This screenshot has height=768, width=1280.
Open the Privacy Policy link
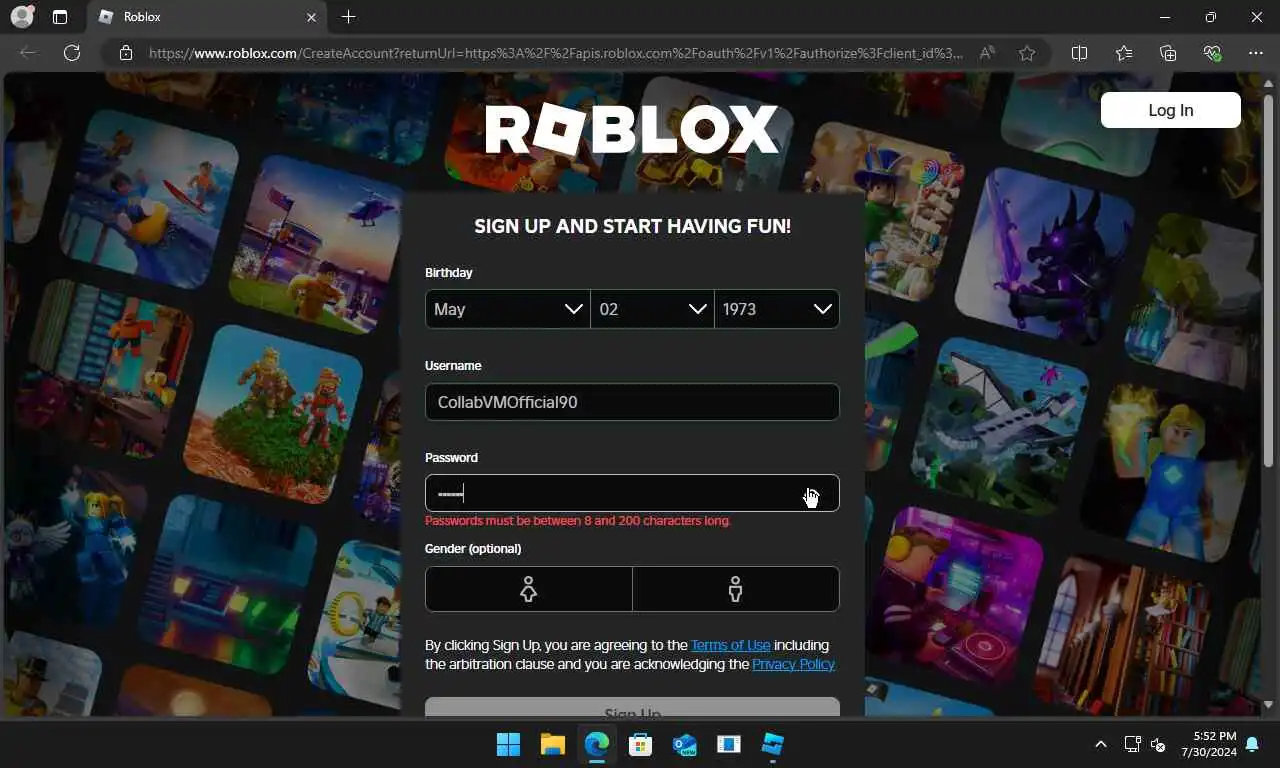point(793,664)
